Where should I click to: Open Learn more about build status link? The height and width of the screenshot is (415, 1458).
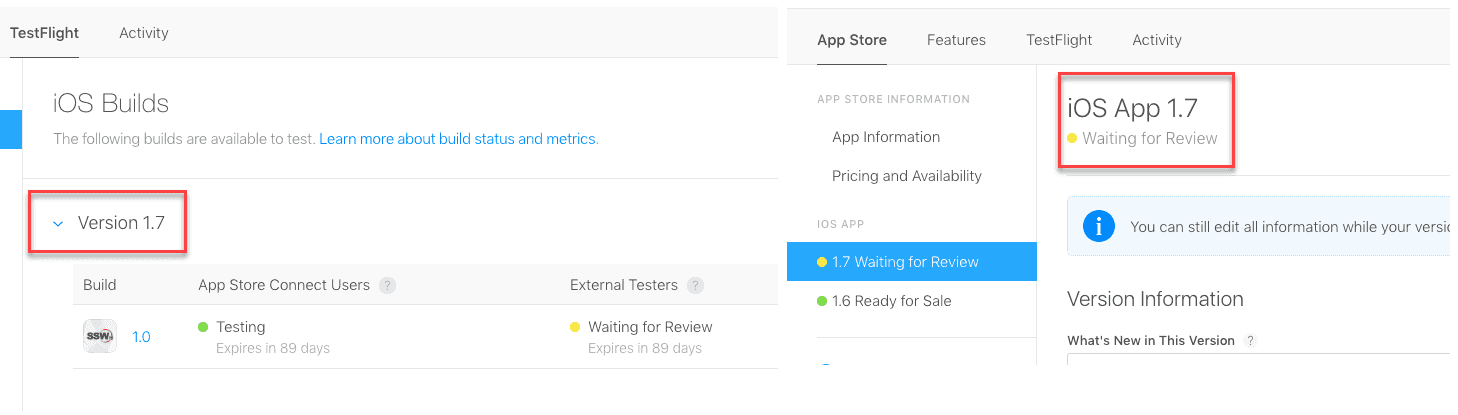[x=458, y=139]
